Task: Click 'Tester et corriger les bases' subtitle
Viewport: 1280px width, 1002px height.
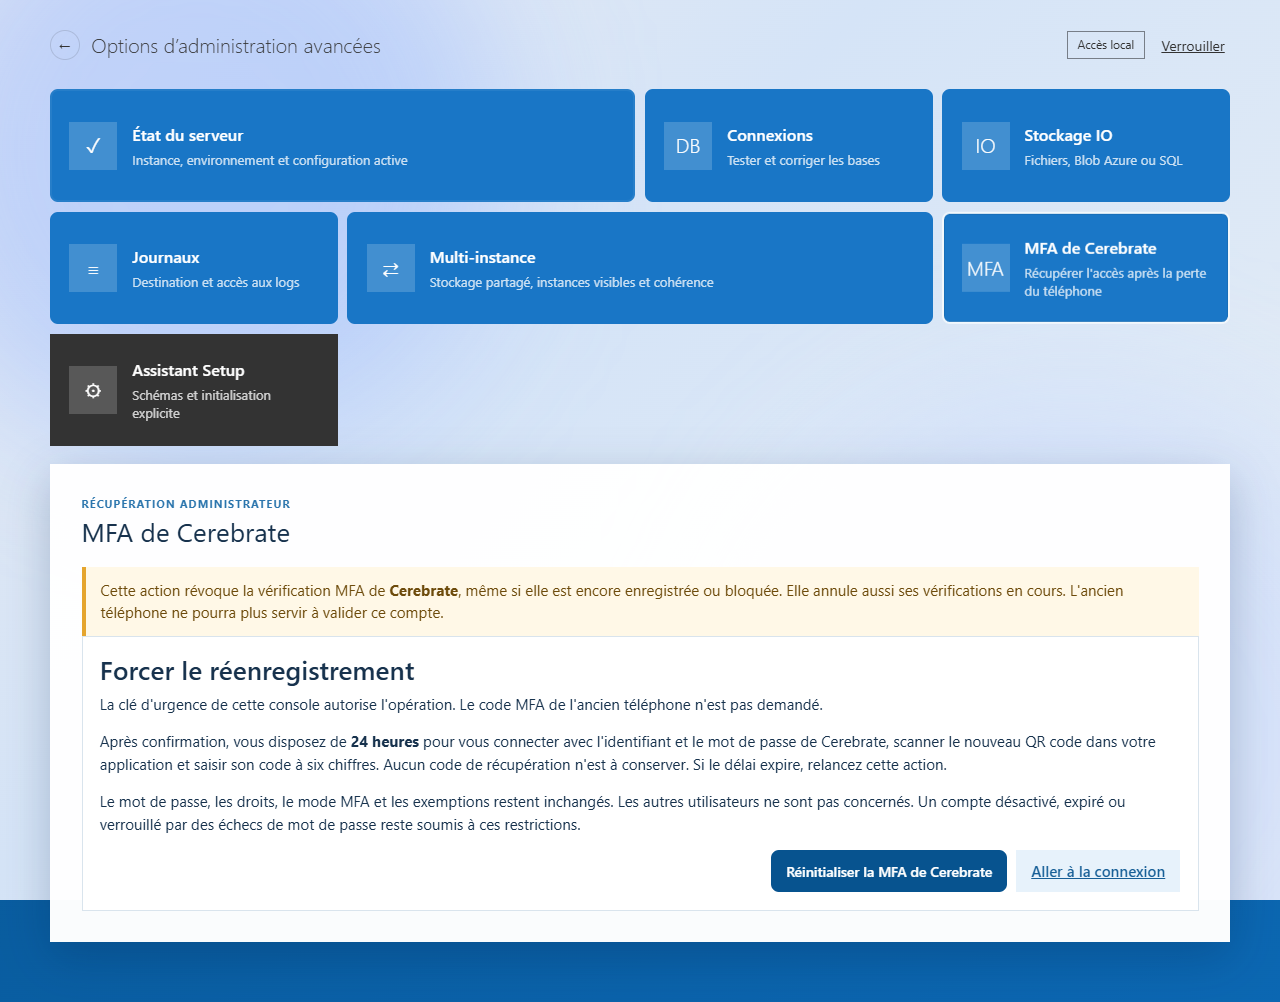Action: click(x=803, y=160)
